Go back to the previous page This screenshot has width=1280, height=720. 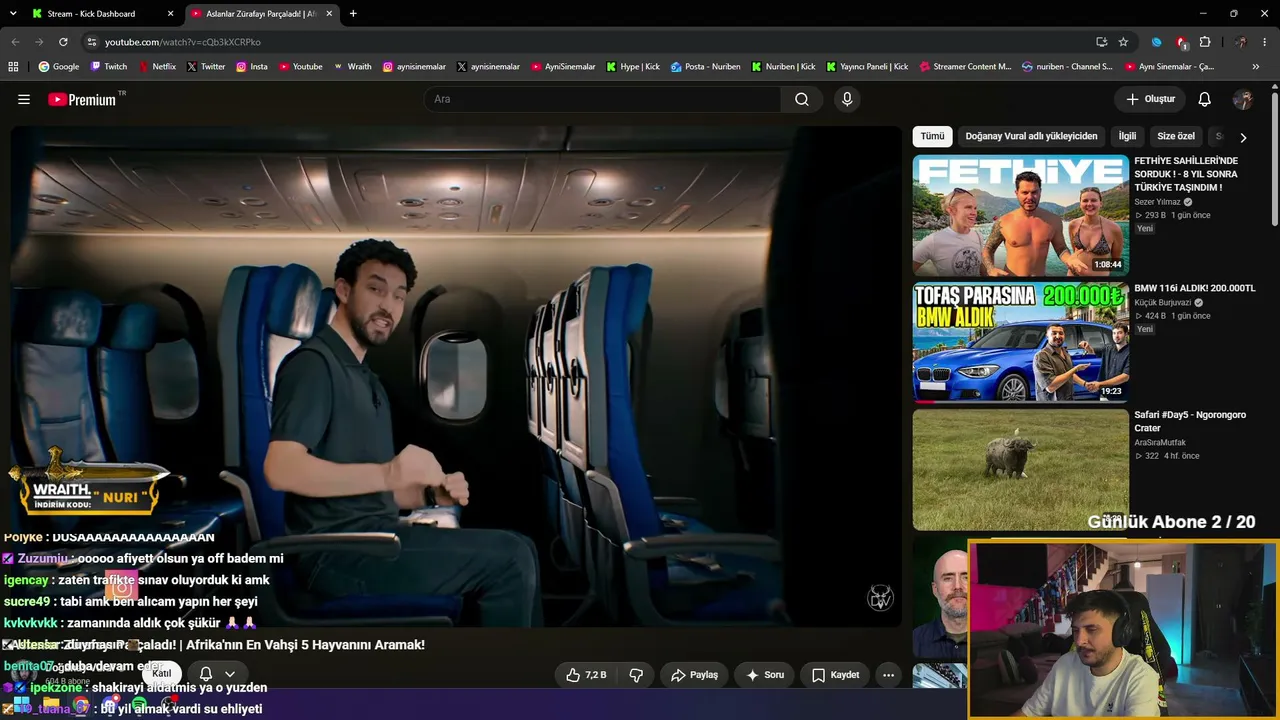coord(15,42)
